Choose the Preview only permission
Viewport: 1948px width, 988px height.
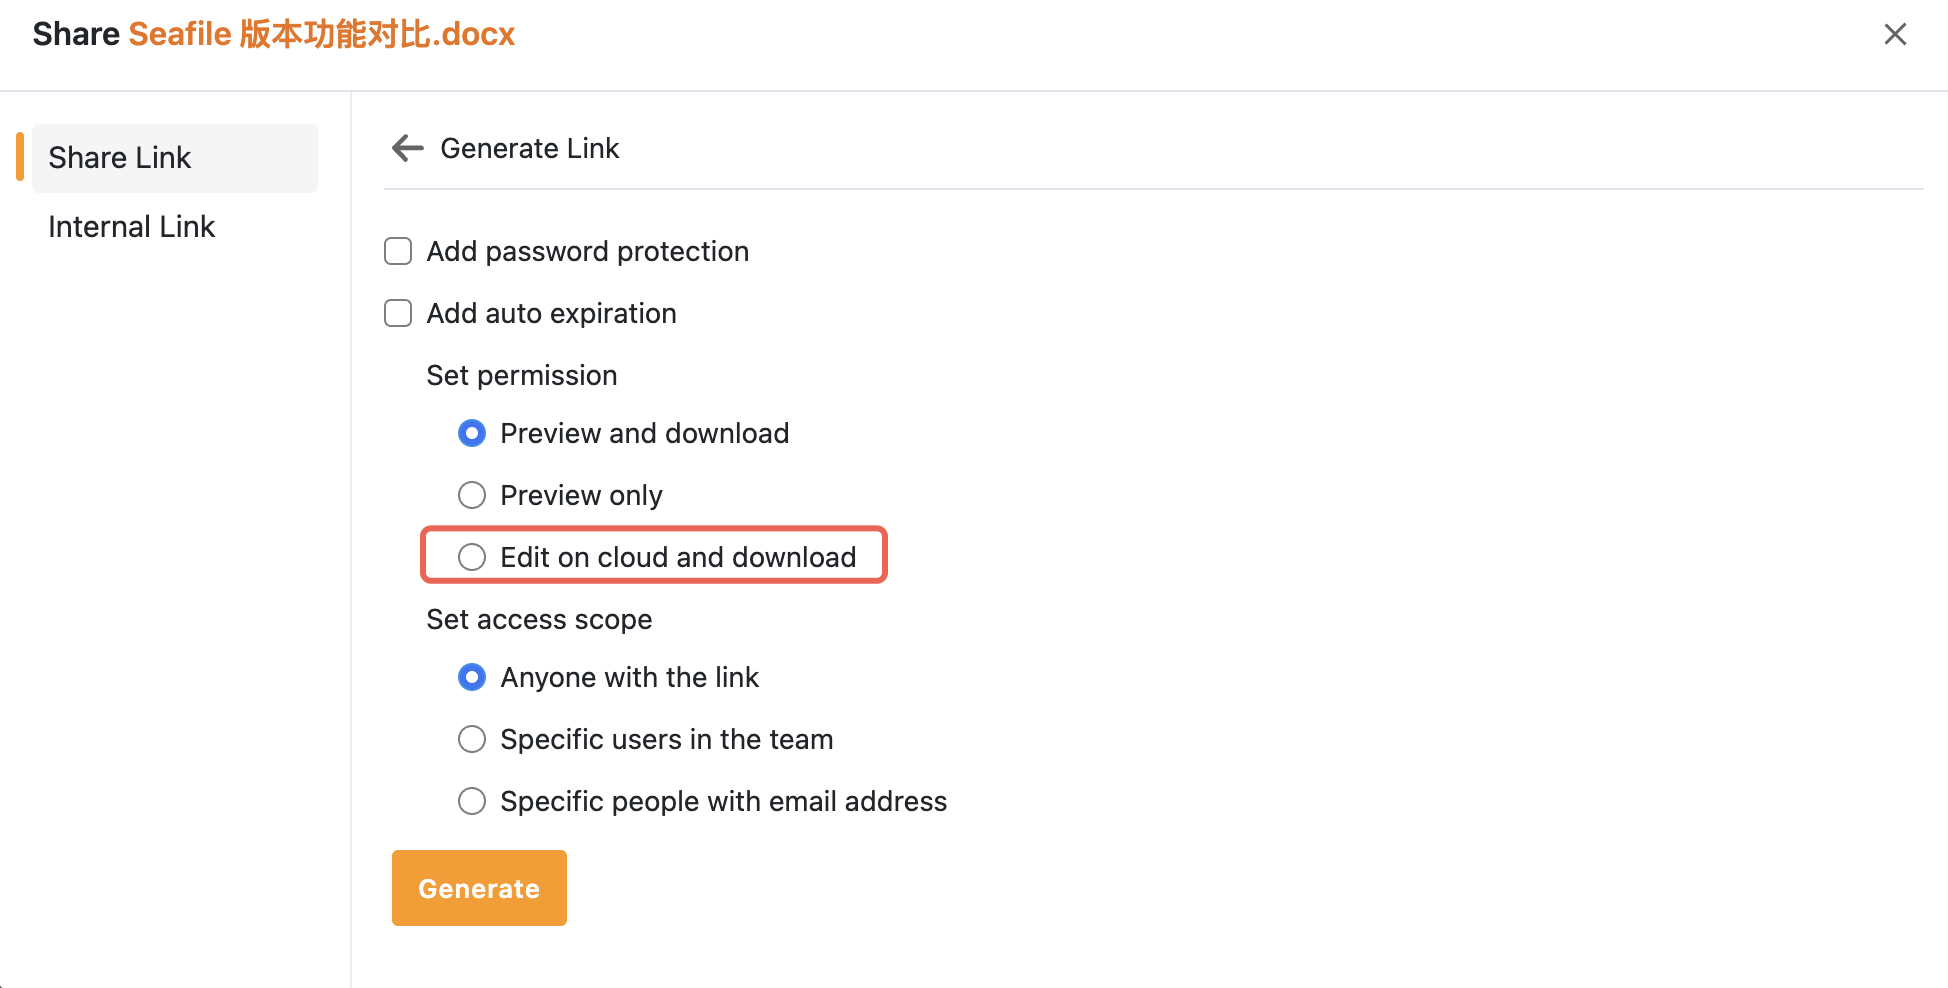coord(472,495)
